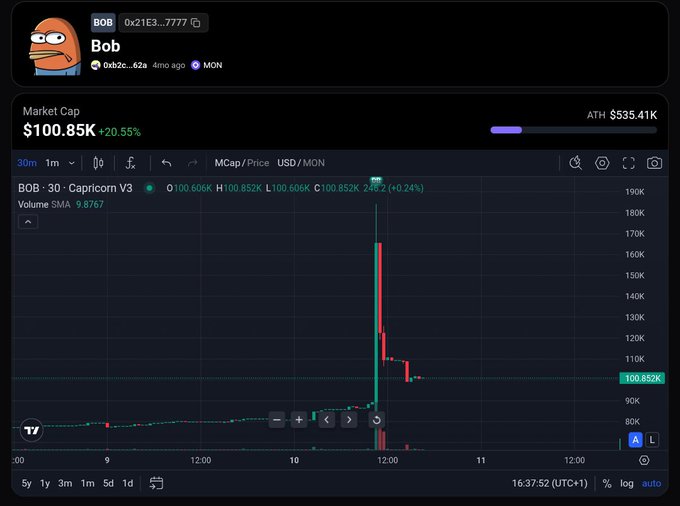680x506 pixels.
Task: Open the candlestick chart type selector
Action: pos(98,163)
